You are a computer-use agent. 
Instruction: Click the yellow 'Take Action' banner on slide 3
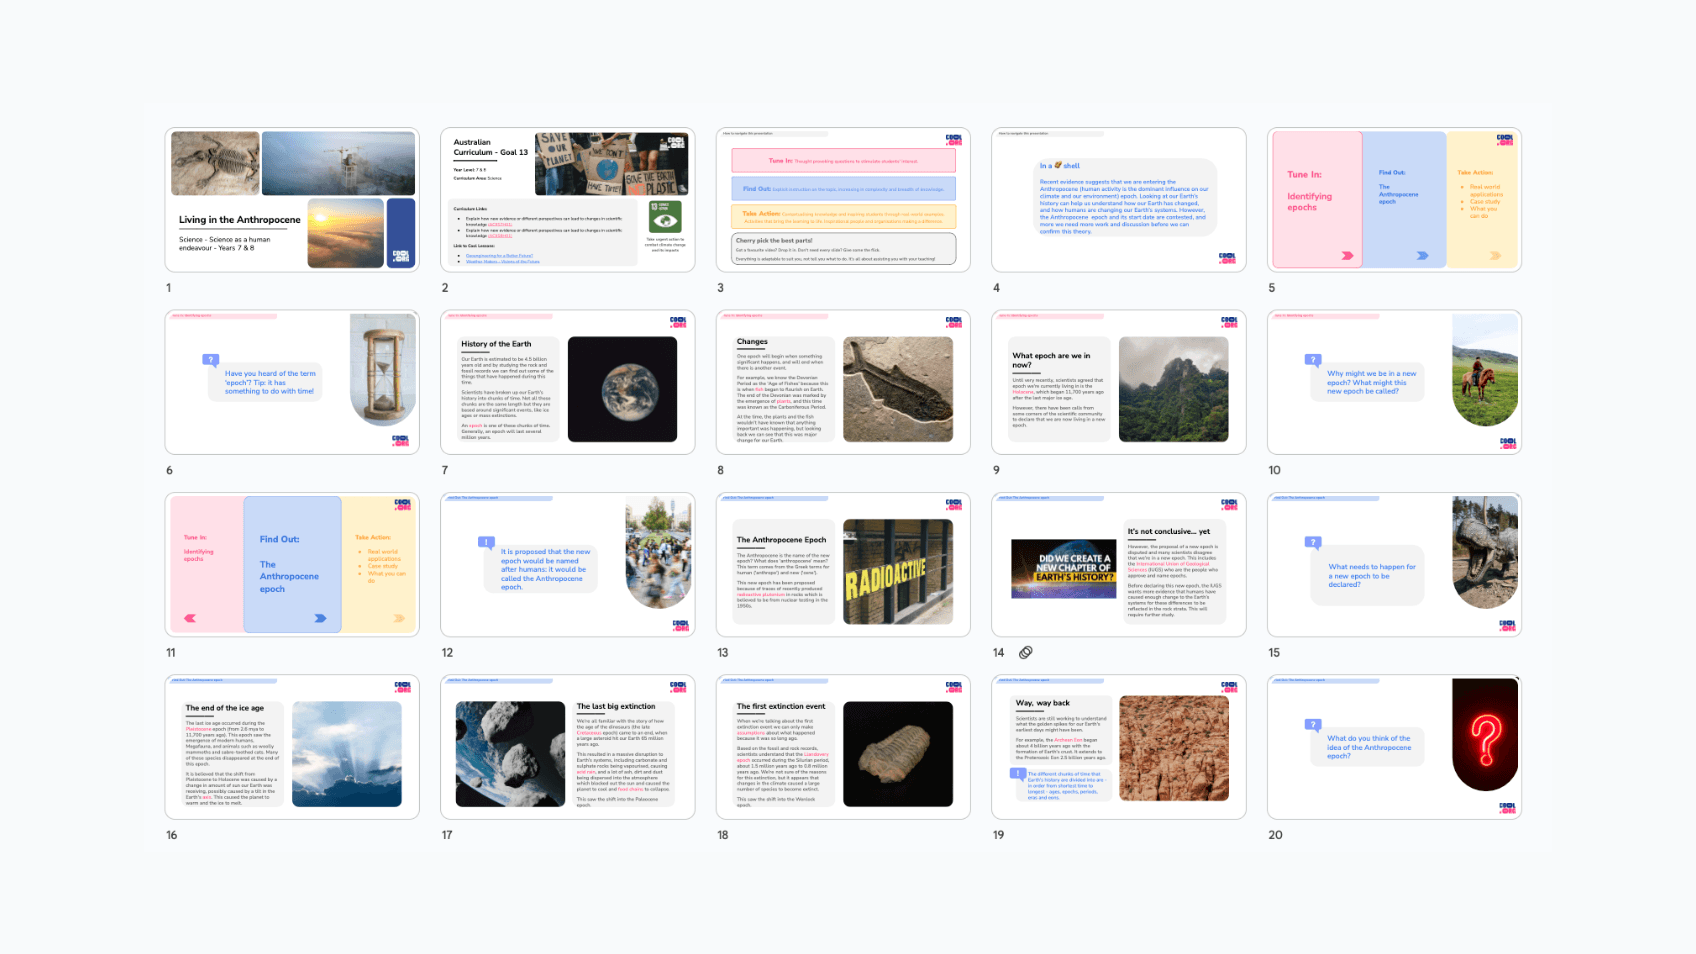tap(843, 216)
